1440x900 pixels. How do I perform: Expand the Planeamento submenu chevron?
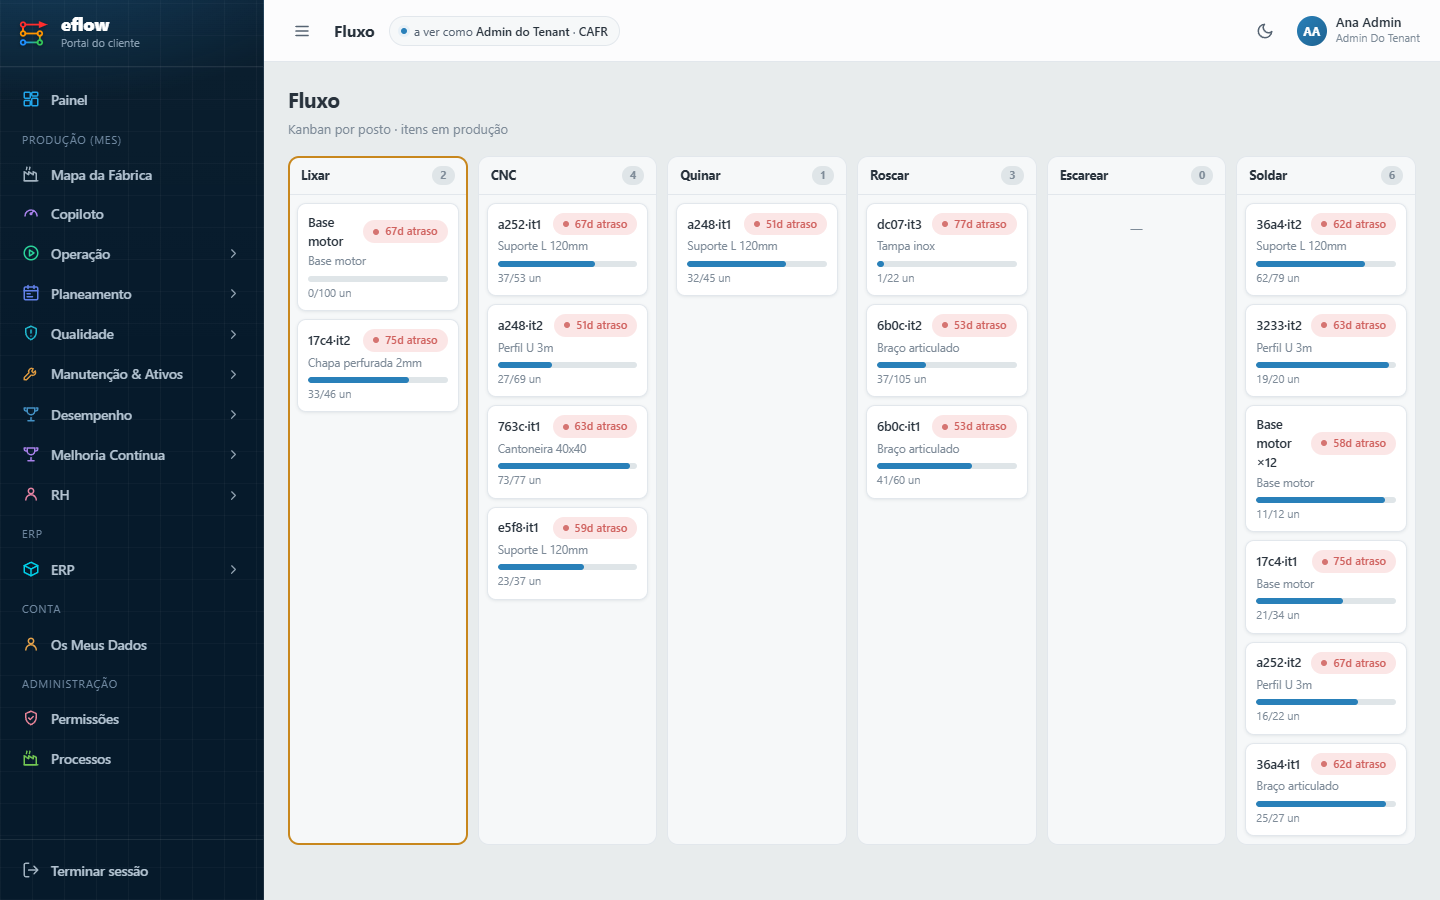tap(233, 294)
